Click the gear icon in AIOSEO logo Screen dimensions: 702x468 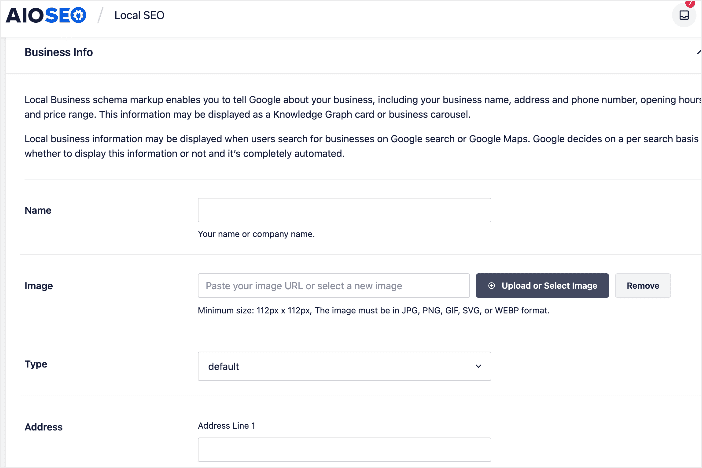point(78,16)
